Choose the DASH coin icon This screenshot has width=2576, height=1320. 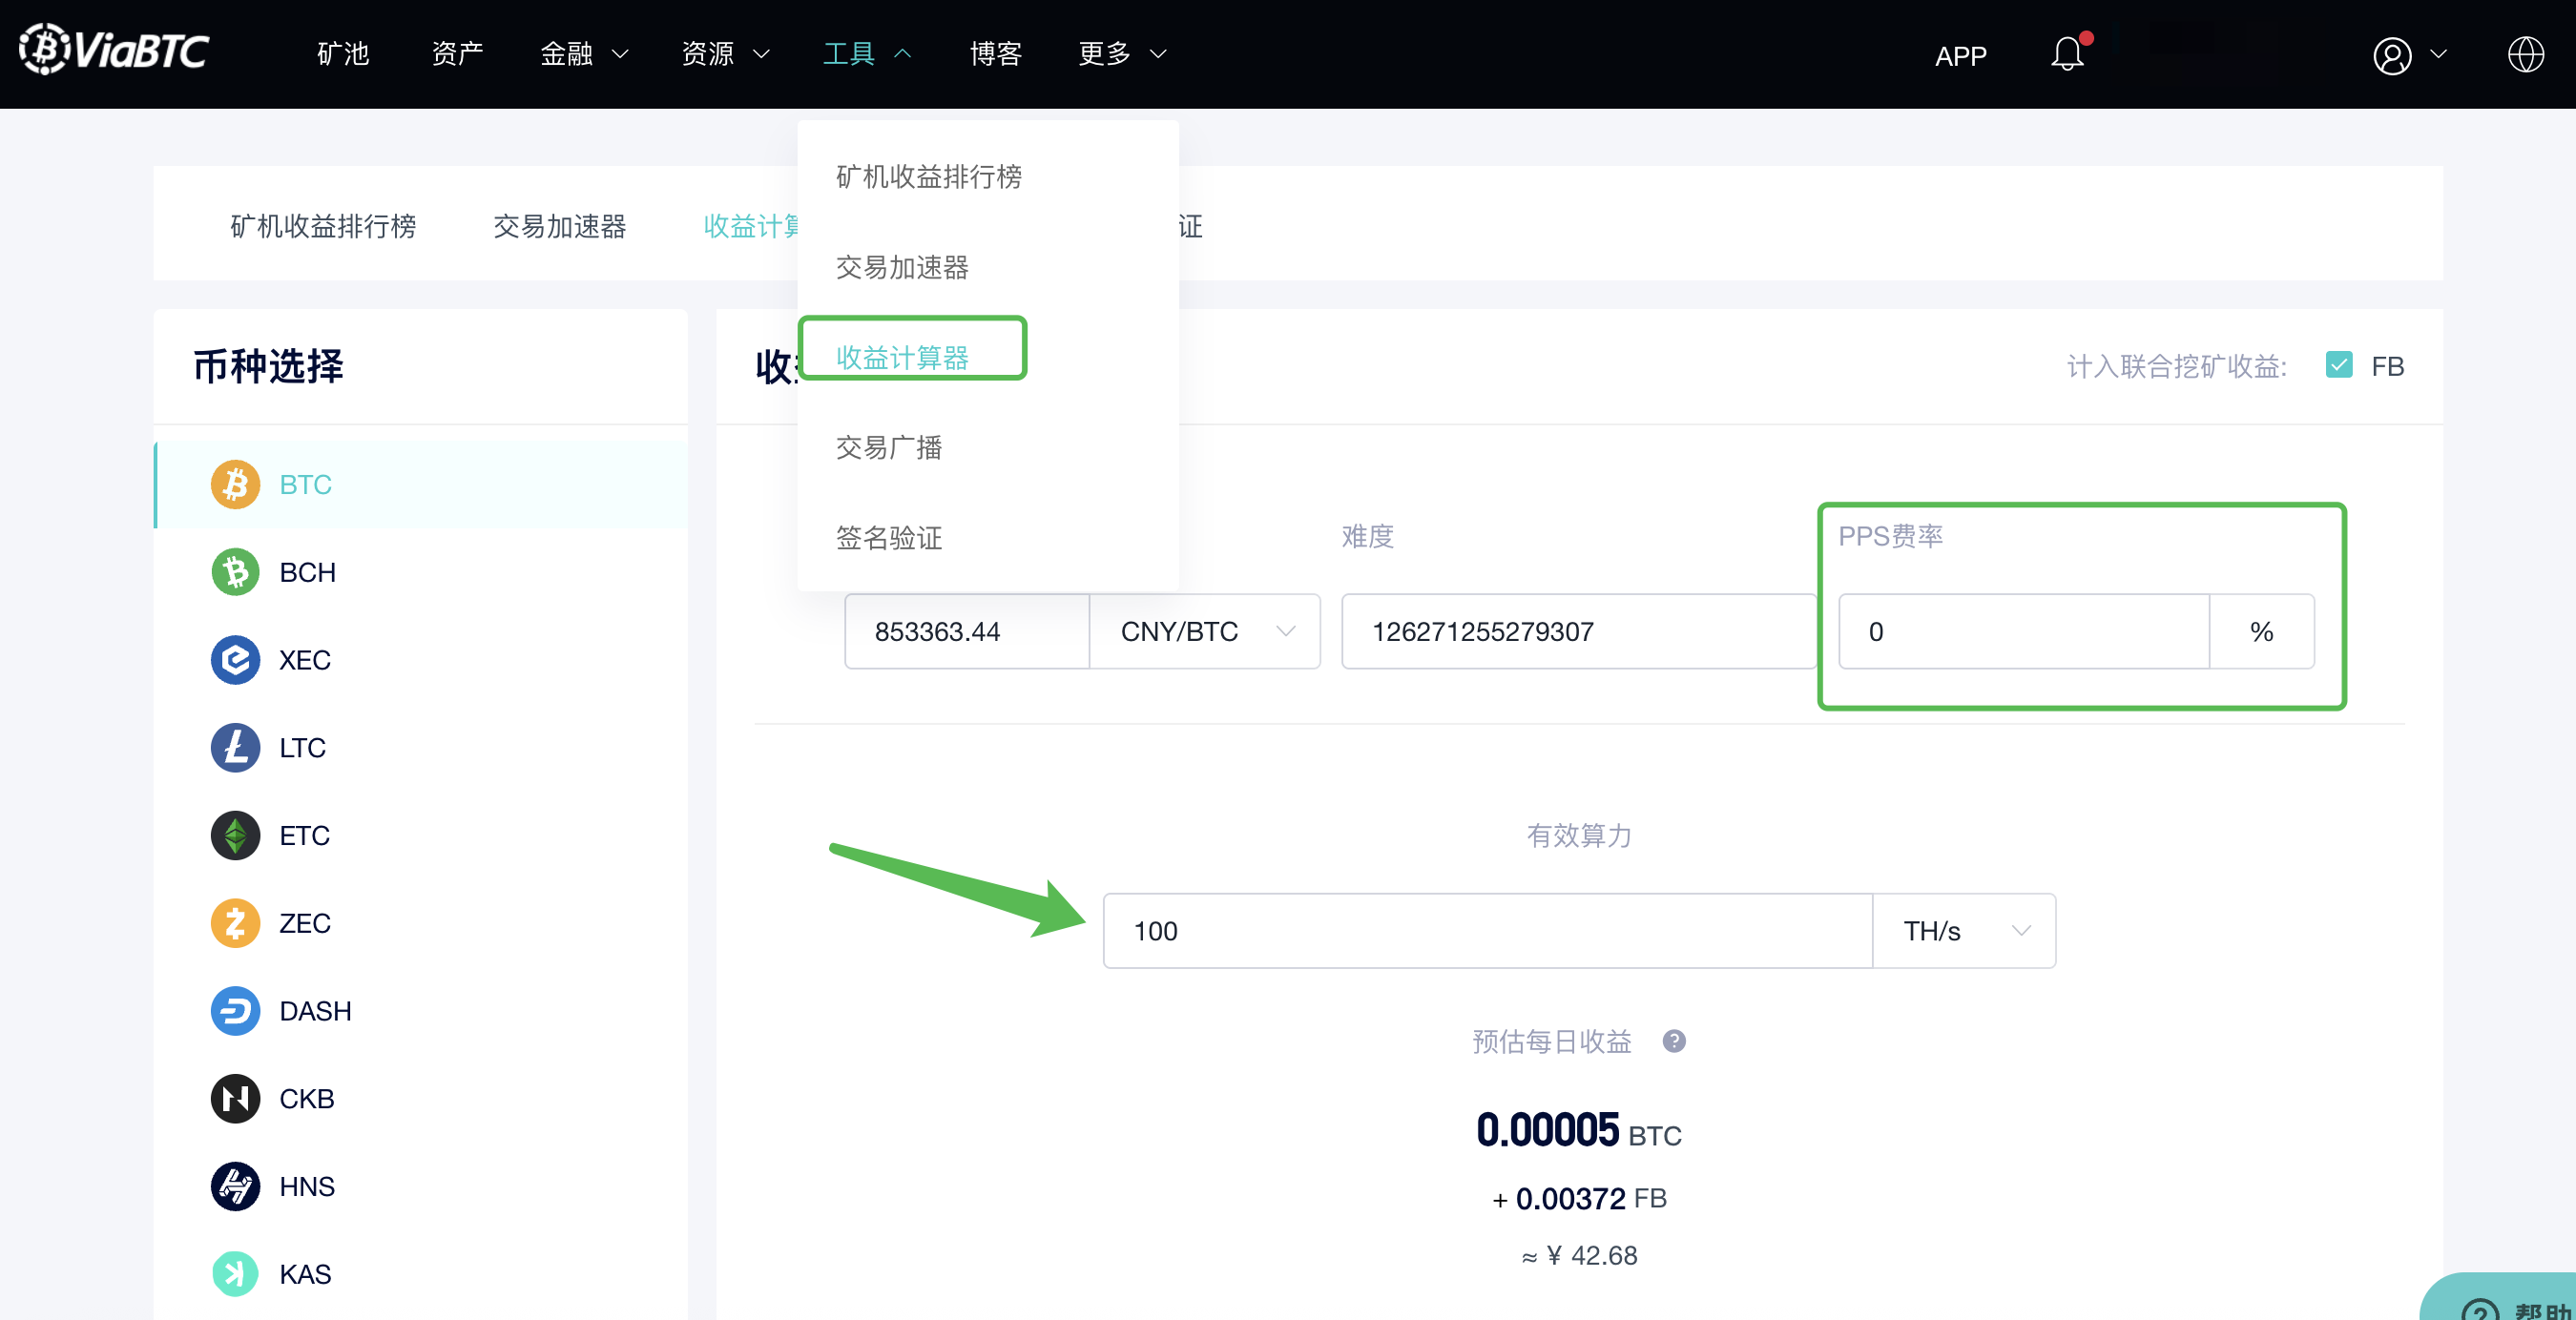click(x=235, y=1011)
